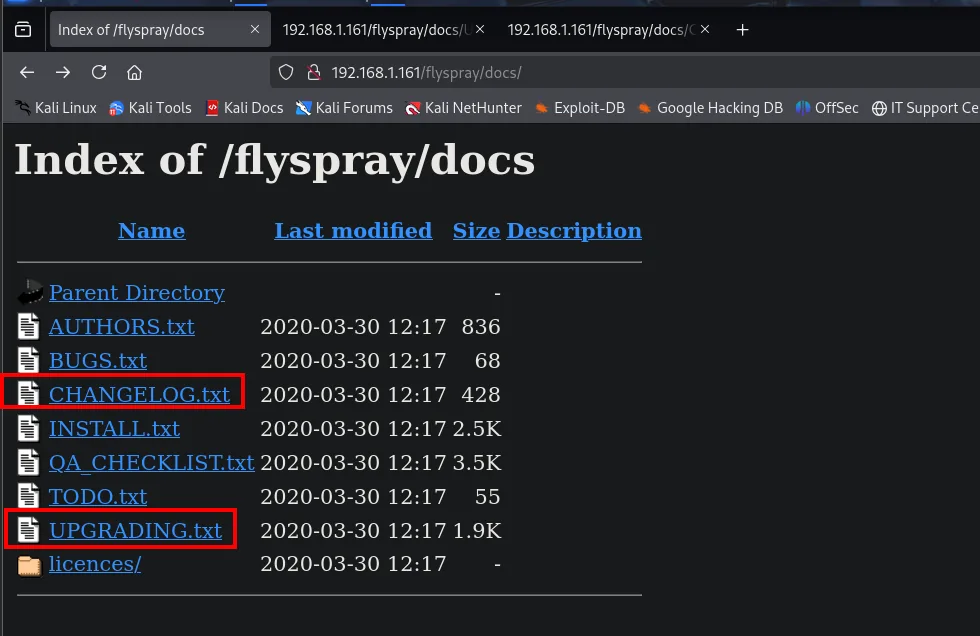The height and width of the screenshot is (636, 980).
Task: Click the file icon beside AUTHORS.txt
Action: click(29, 327)
